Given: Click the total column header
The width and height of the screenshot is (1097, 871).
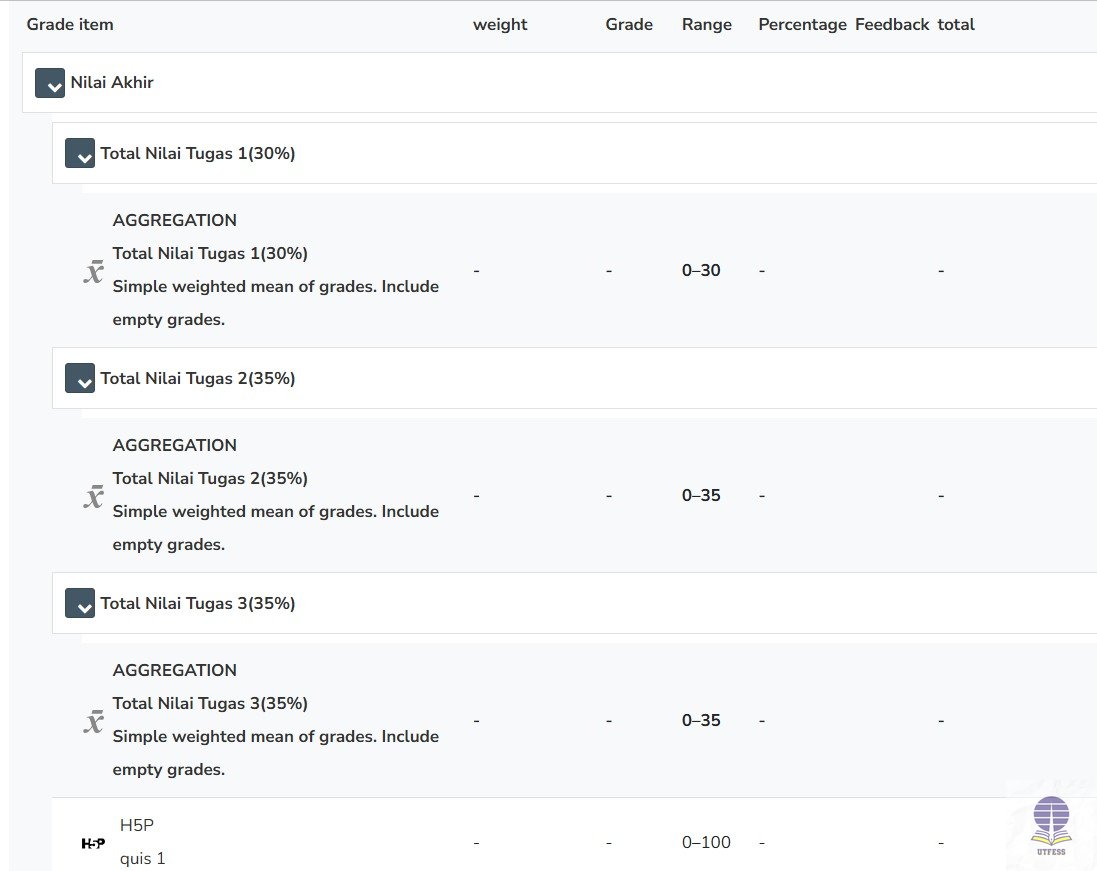Looking at the screenshot, I should pos(956,24).
